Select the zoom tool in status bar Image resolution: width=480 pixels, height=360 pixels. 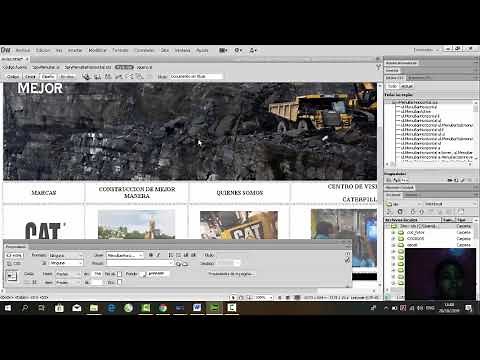point(248,297)
